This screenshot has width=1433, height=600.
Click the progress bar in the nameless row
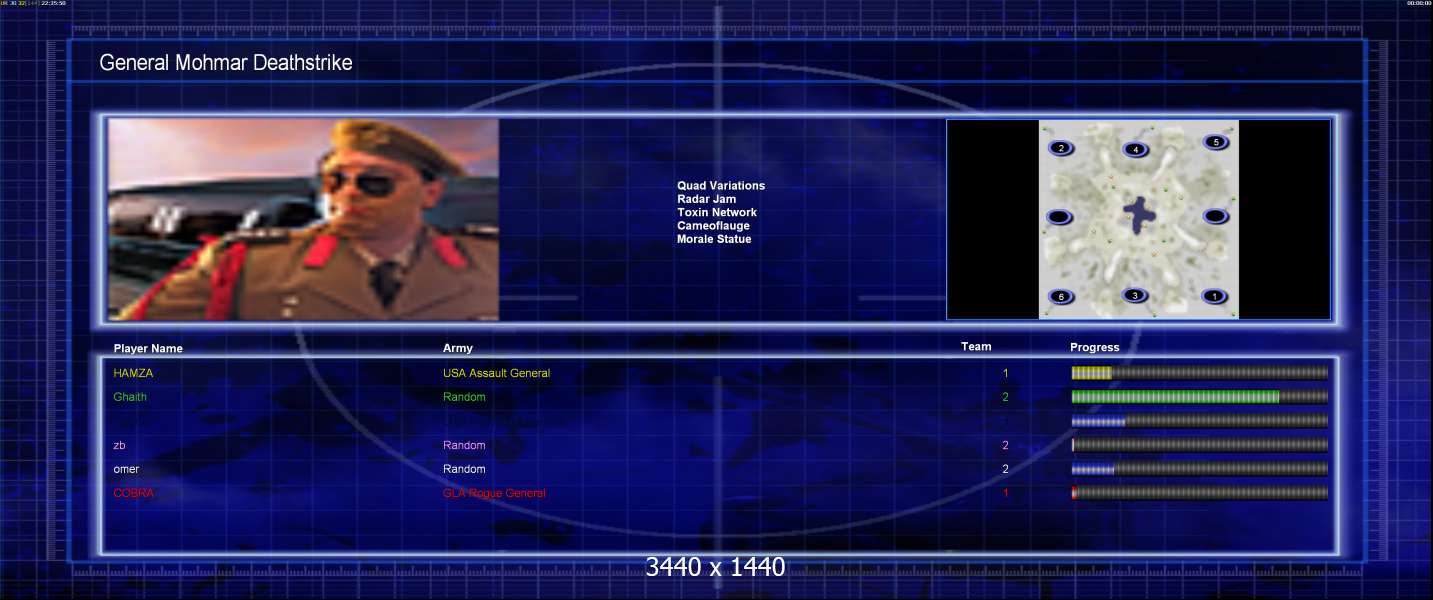tap(1200, 421)
